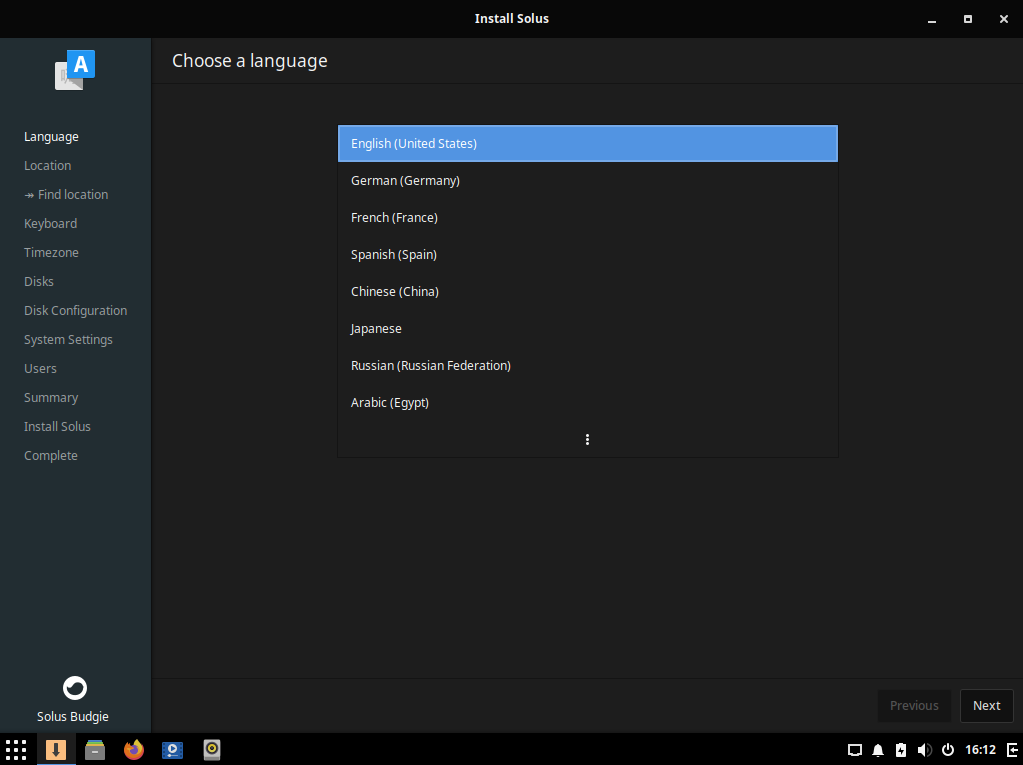Click the Previous button
The image size is (1023, 765).
click(914, 706)
